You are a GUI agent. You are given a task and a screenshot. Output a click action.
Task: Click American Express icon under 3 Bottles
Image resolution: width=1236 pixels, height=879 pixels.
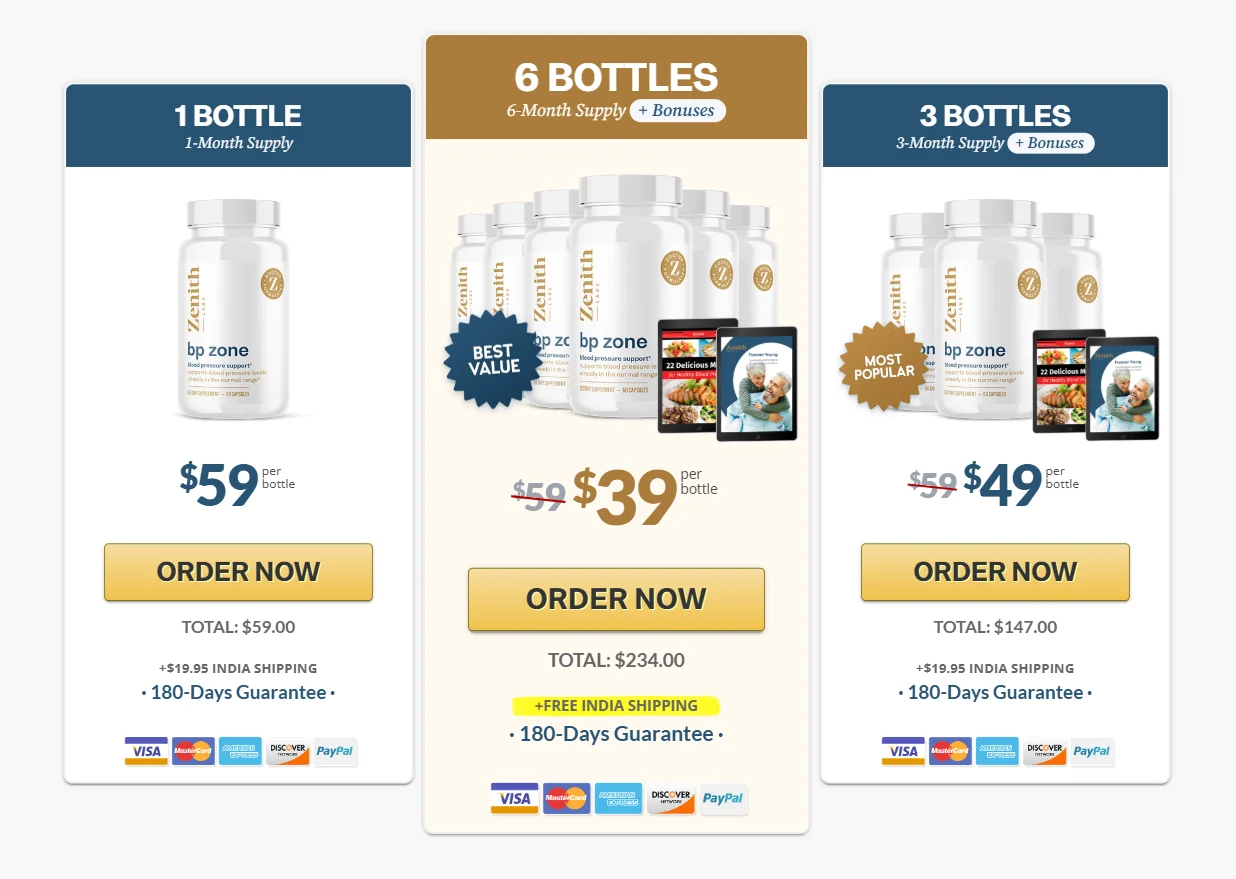point(997,751)
